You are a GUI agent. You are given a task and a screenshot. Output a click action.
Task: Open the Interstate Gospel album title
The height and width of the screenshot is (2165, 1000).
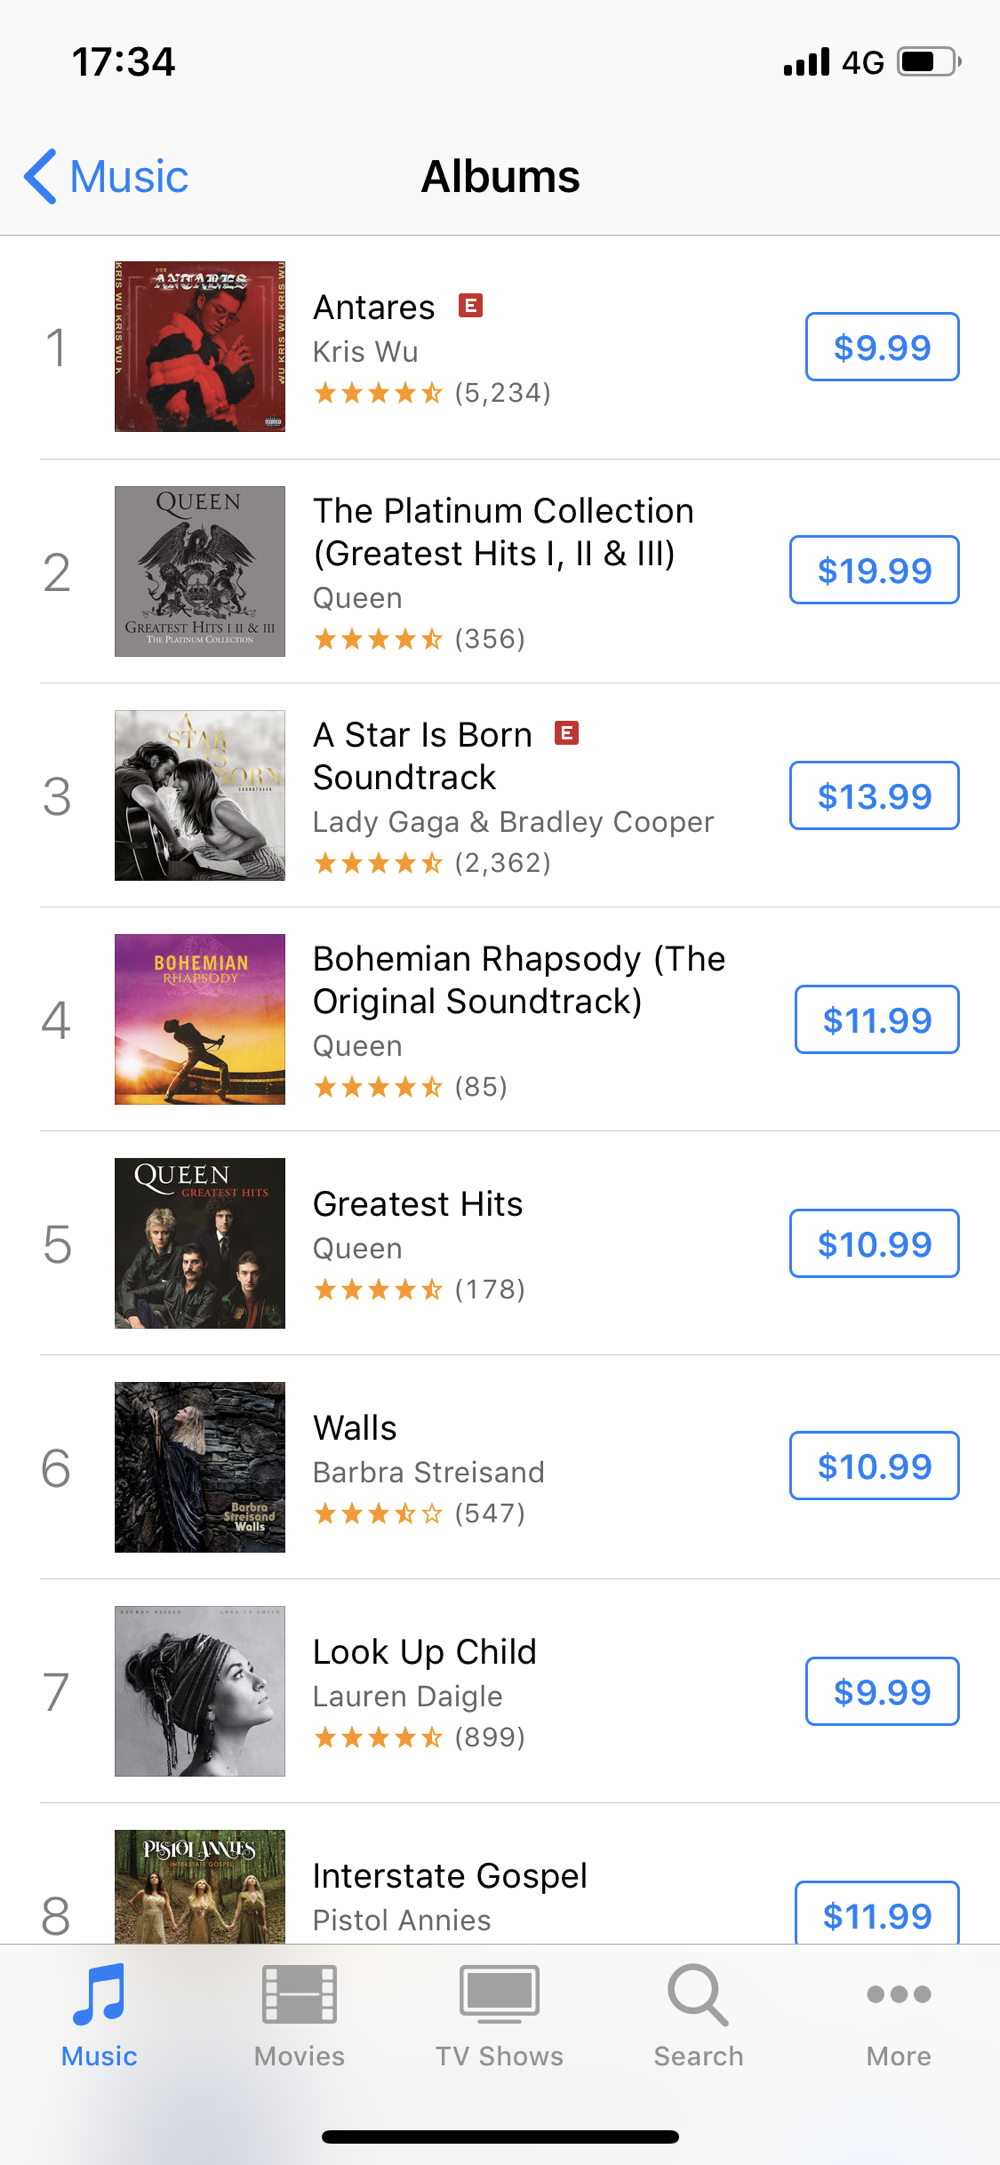450,1876
